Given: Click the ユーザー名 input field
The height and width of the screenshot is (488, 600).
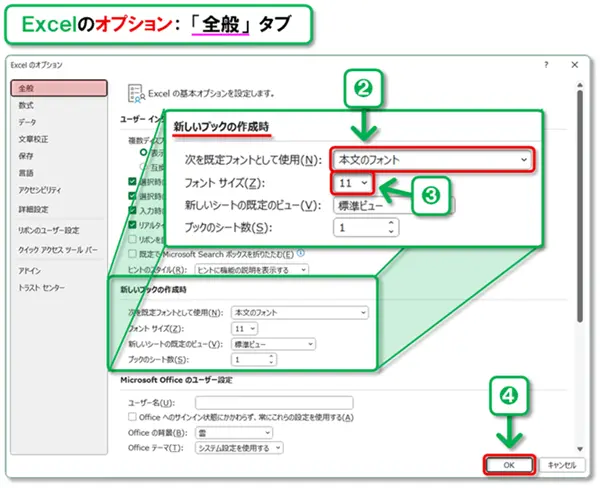Looking at the screenshot, I should (274, 403).
